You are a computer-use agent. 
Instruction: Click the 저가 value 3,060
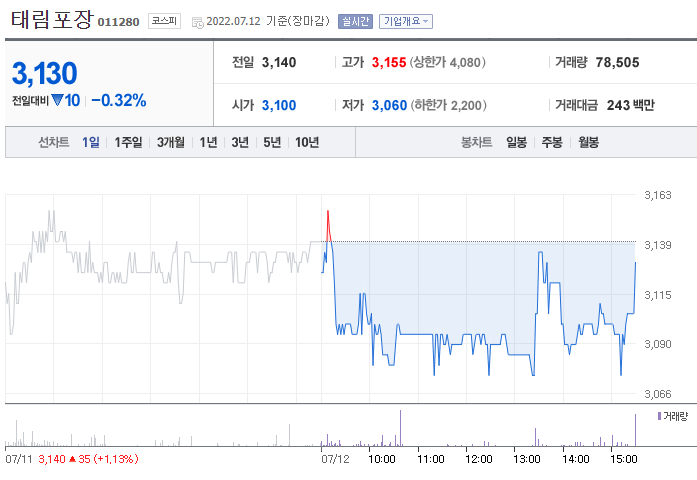click(389, 105)
